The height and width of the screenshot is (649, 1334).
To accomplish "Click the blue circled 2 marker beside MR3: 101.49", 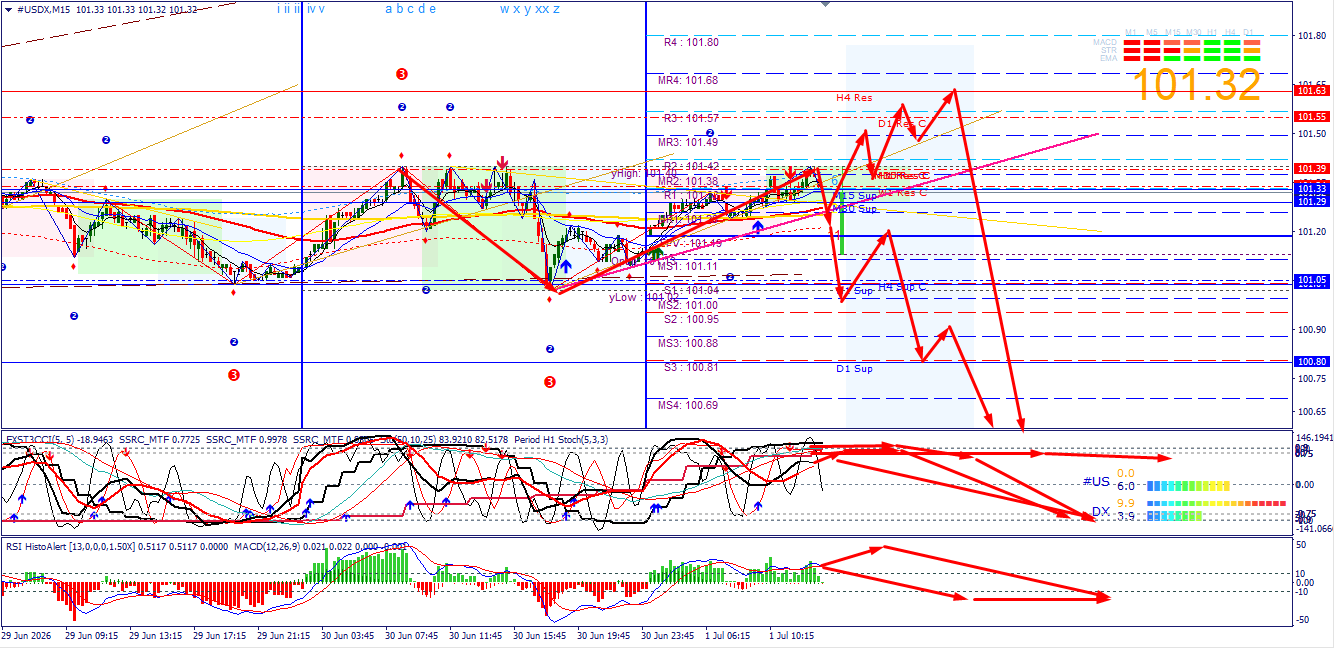I will 709,133.
